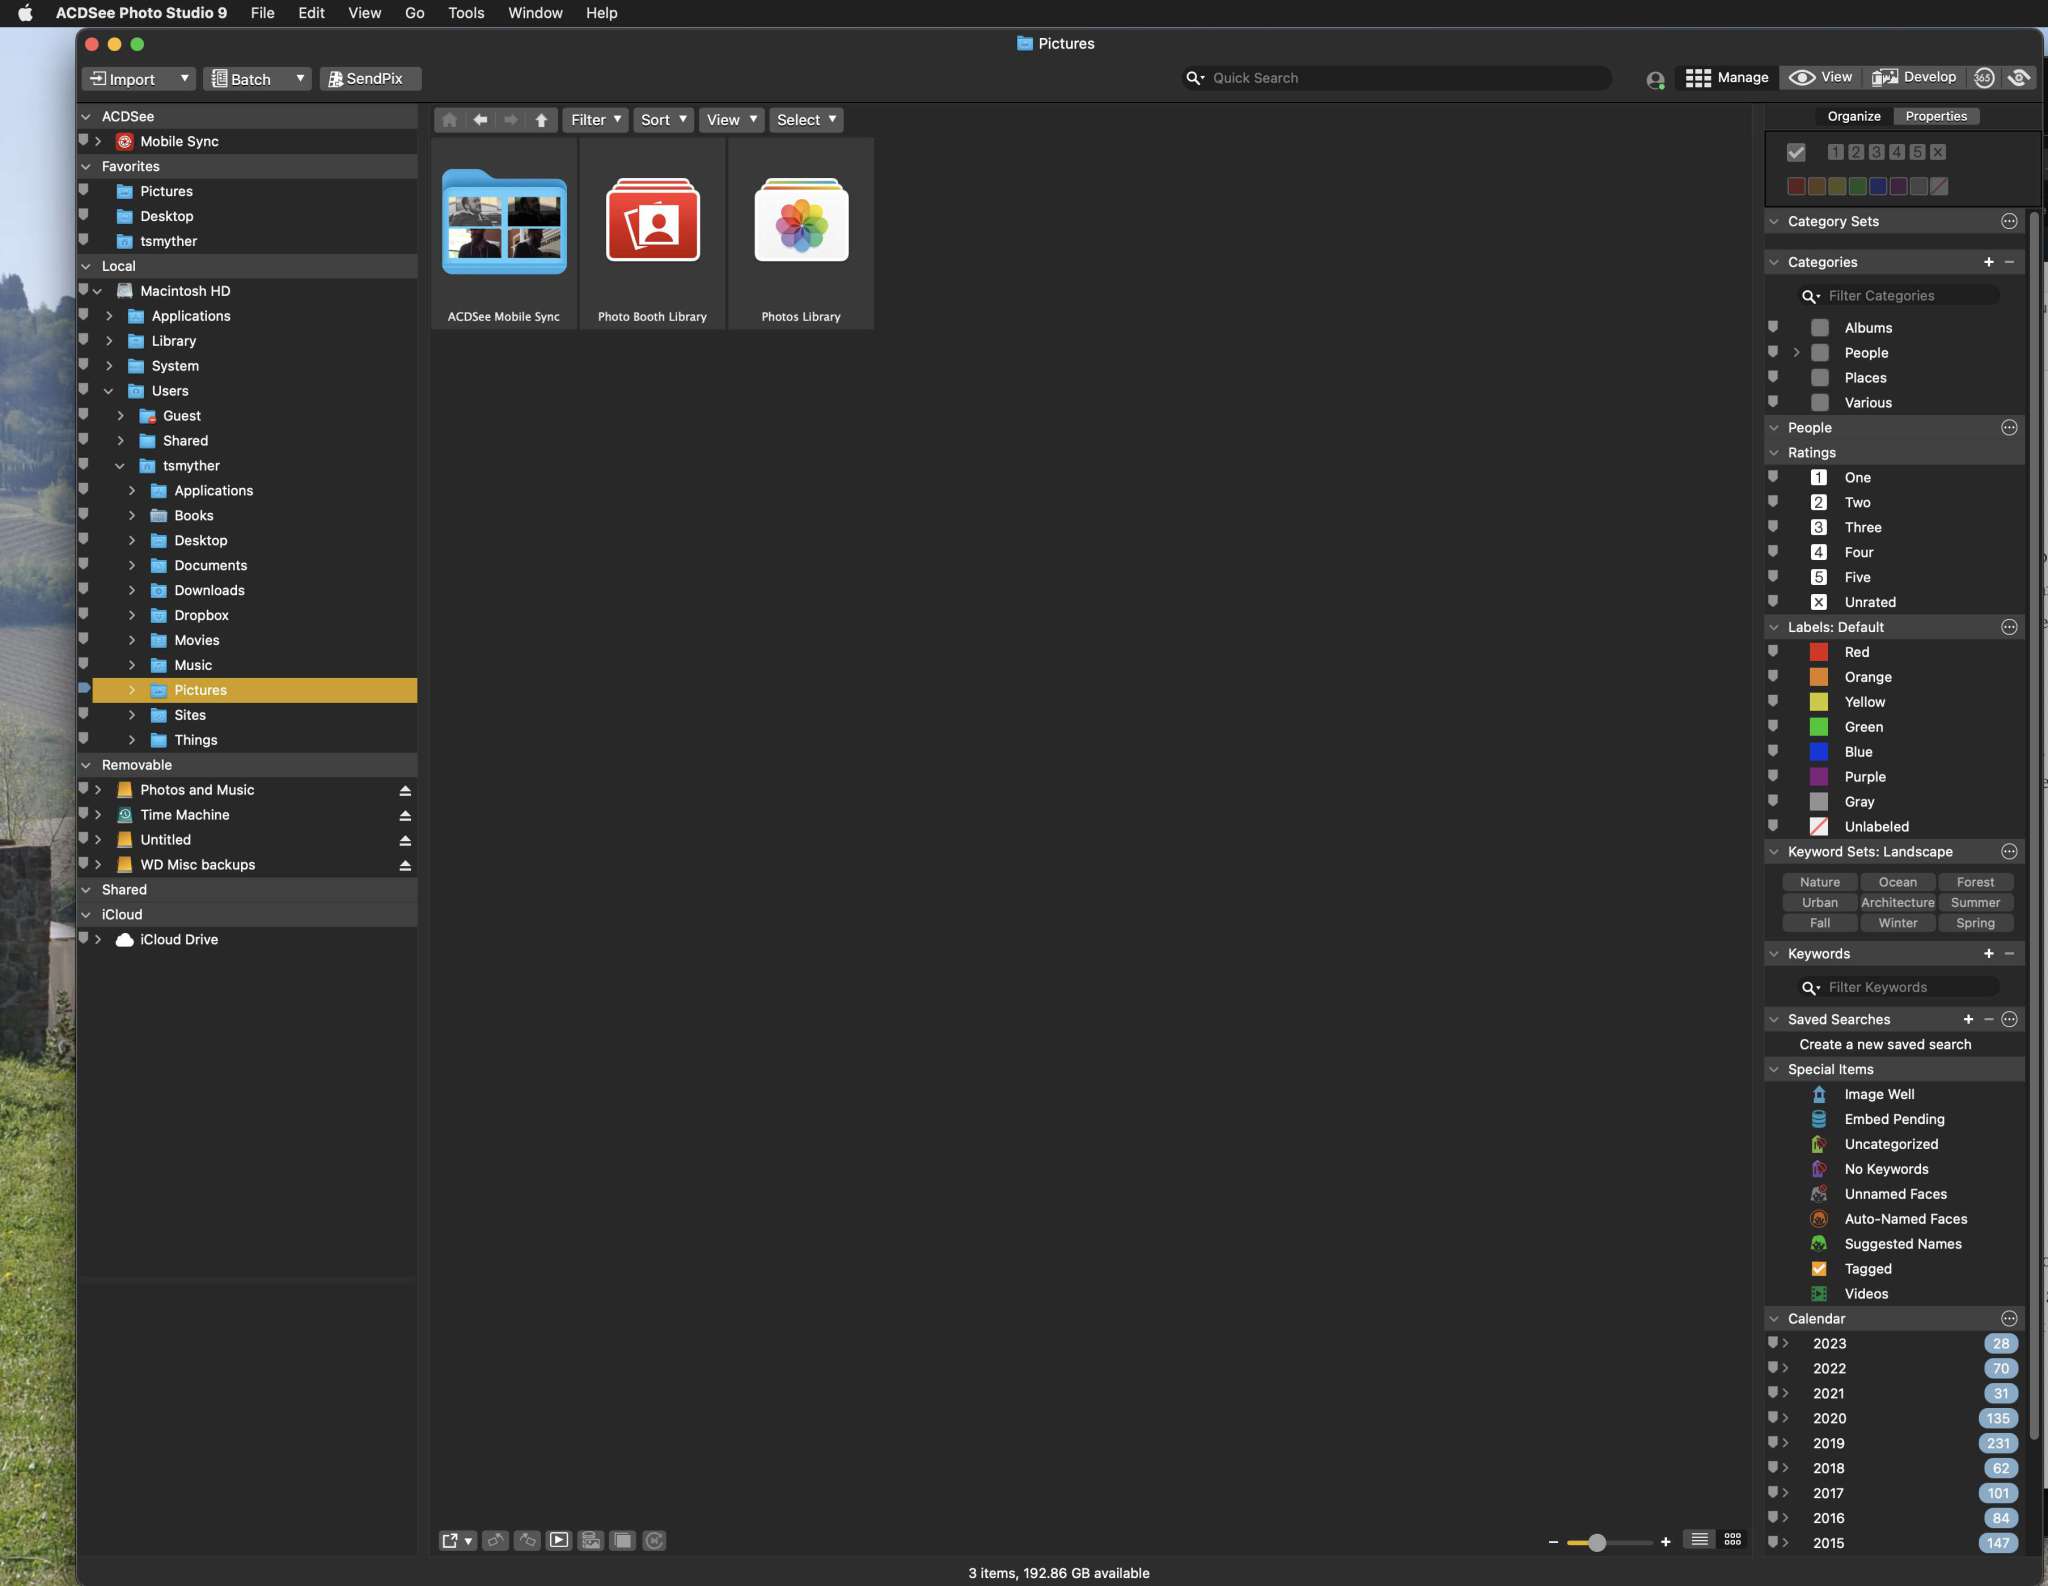Image resolution: width=2048 pixels, height=1586 pixels.
Task: Start a slideshow from the bottom toolbar
Action: pyautogui.click(x=559, y=1541)
